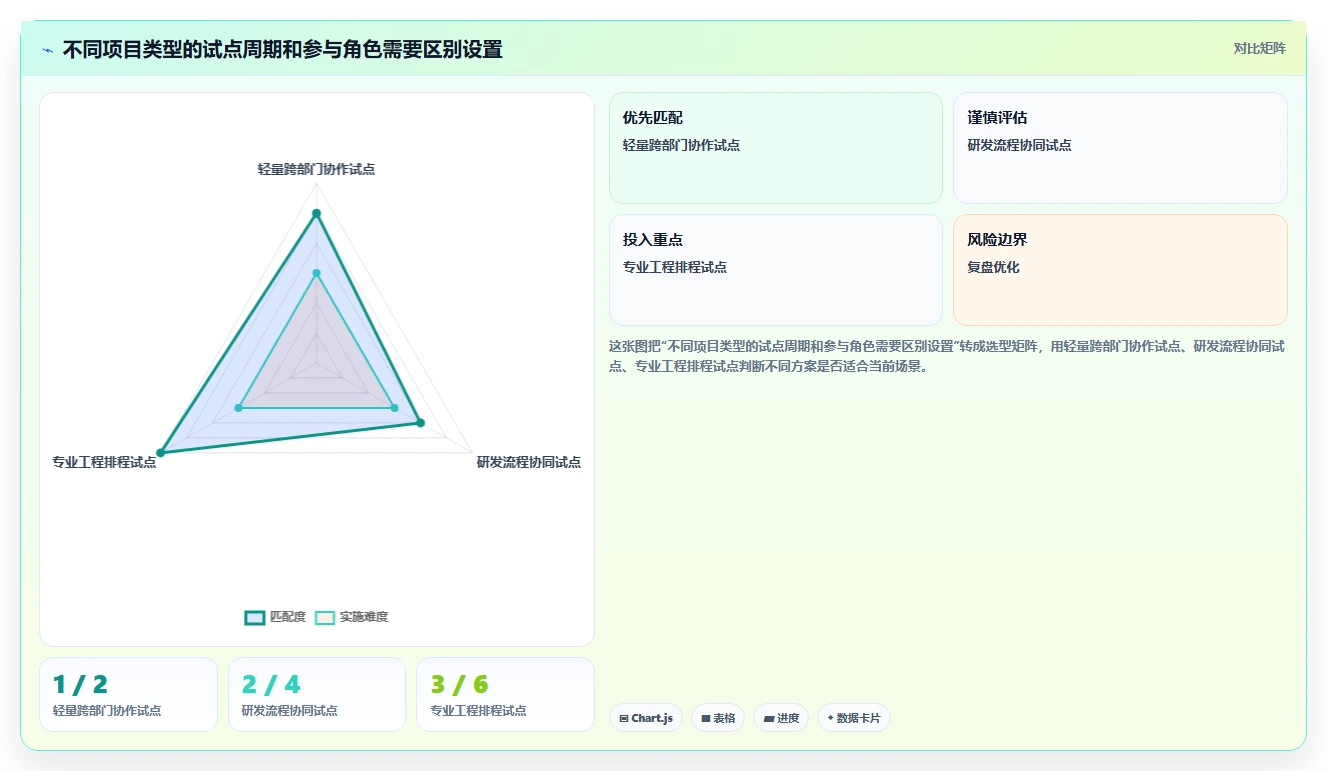Click the 专业工程排程试点 radar axis label
This screenshot has width=1327, height=771.
[x=104, y=462]
